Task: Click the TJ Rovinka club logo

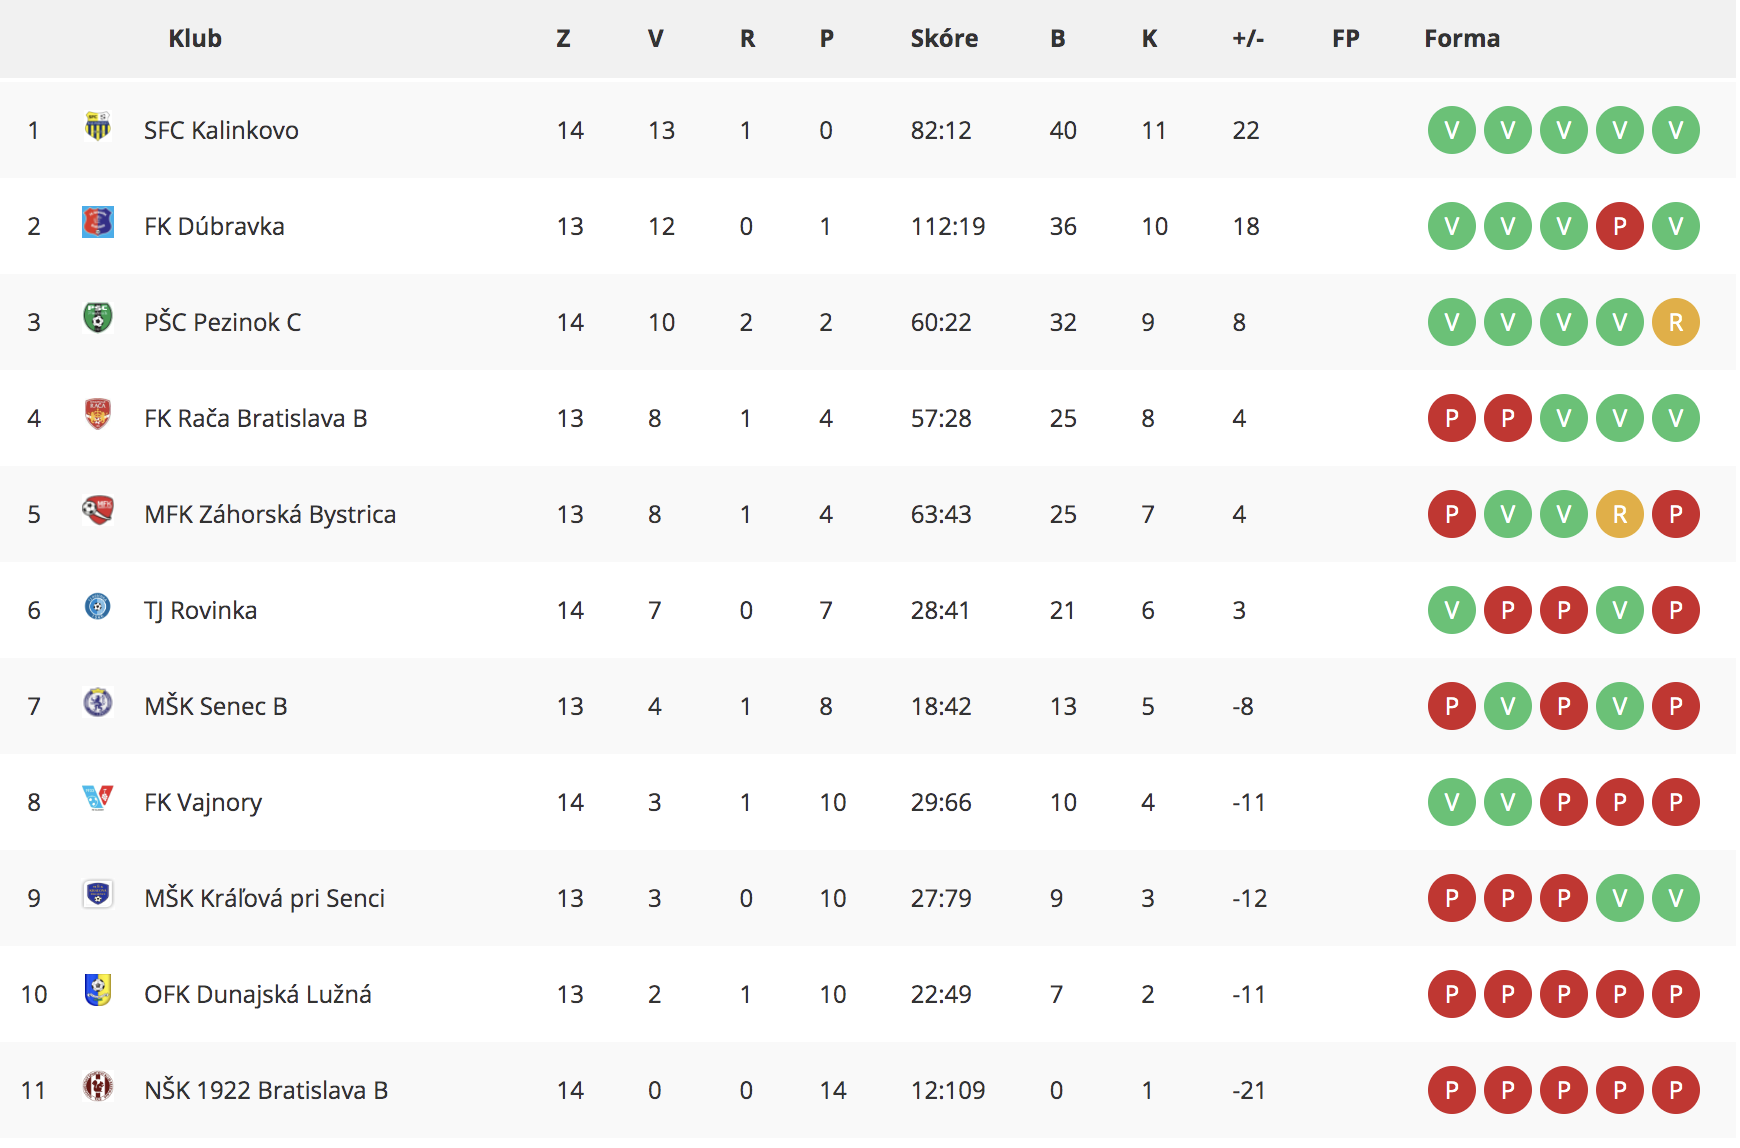Action: click(x=97, y=606)
